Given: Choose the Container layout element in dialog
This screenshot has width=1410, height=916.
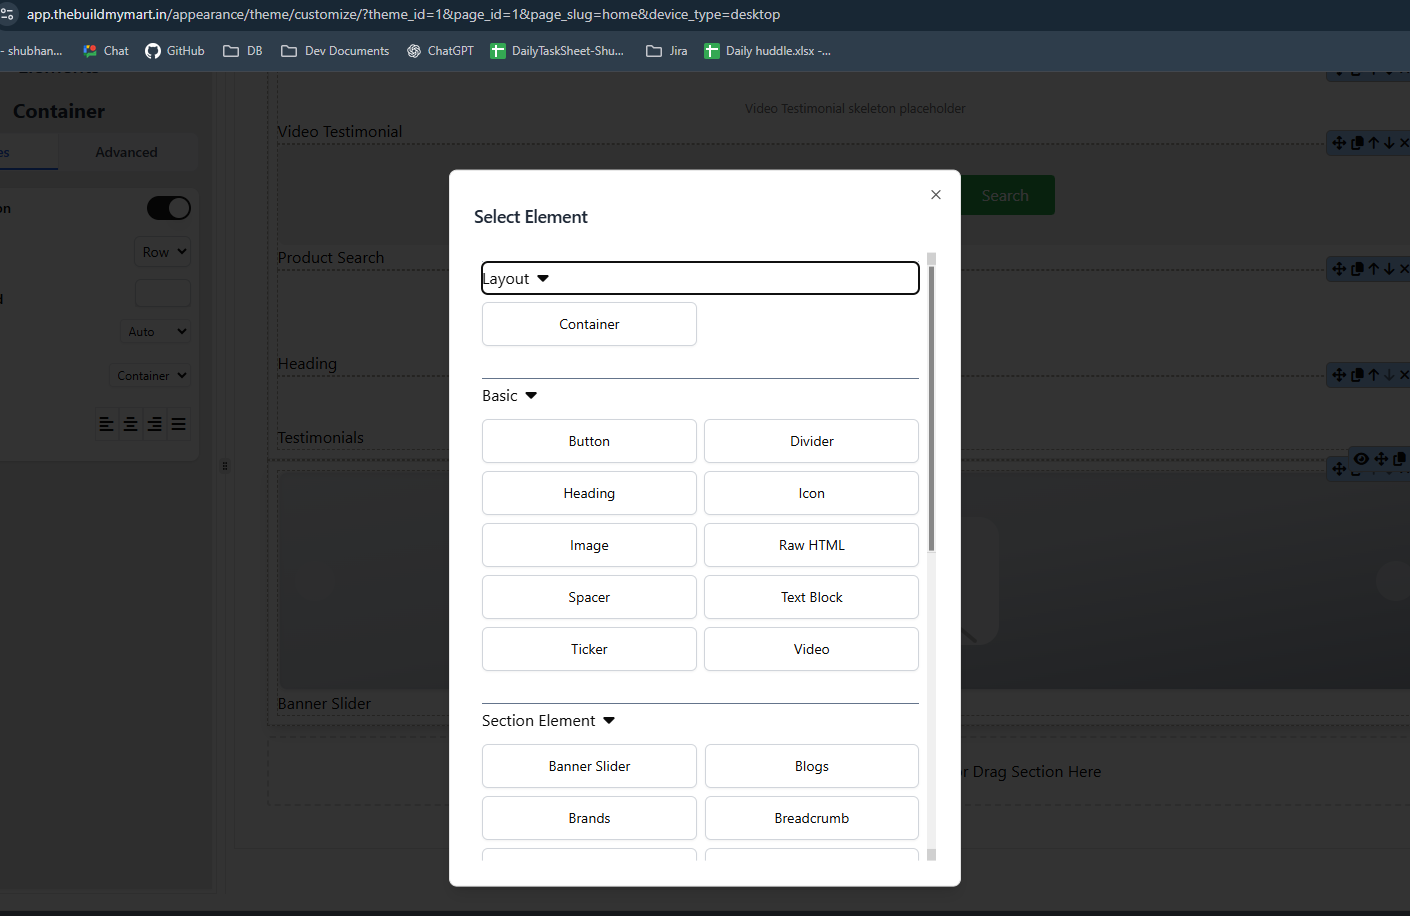Looking at the screenshot, I should click(x=589, y=324).
